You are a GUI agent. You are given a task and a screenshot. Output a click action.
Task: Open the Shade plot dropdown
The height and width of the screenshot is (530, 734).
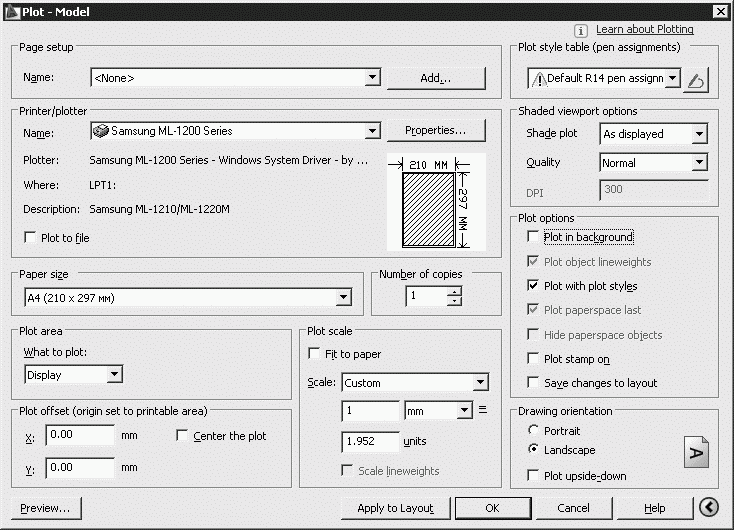click(x=699, y=134)
